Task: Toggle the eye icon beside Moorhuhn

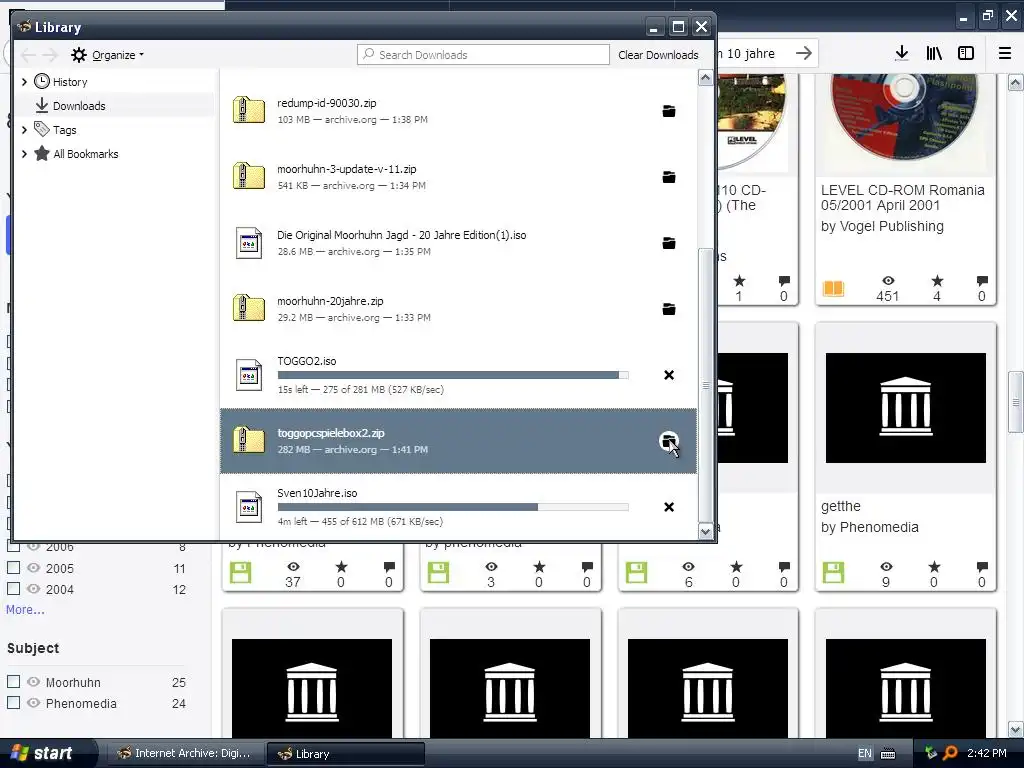Action: pos(33,682)
